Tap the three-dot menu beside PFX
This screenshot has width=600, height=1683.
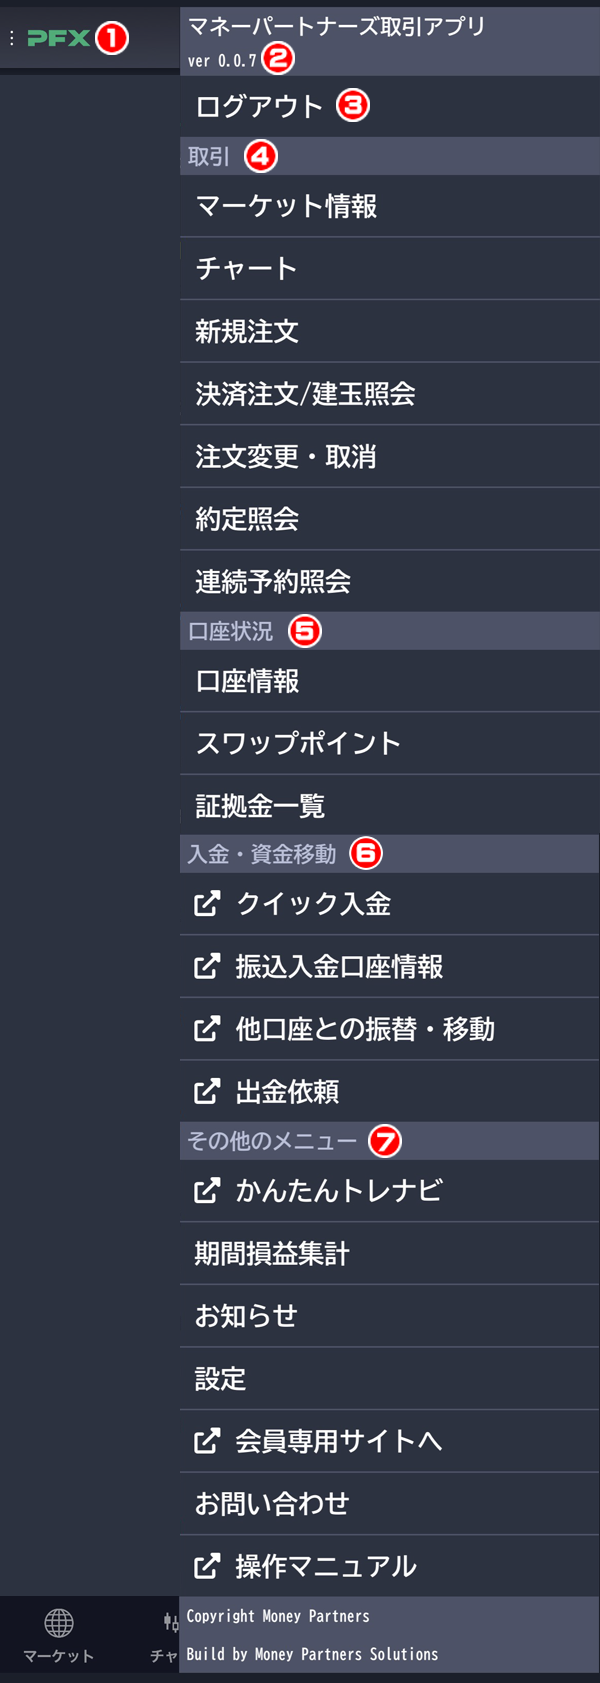11,38
